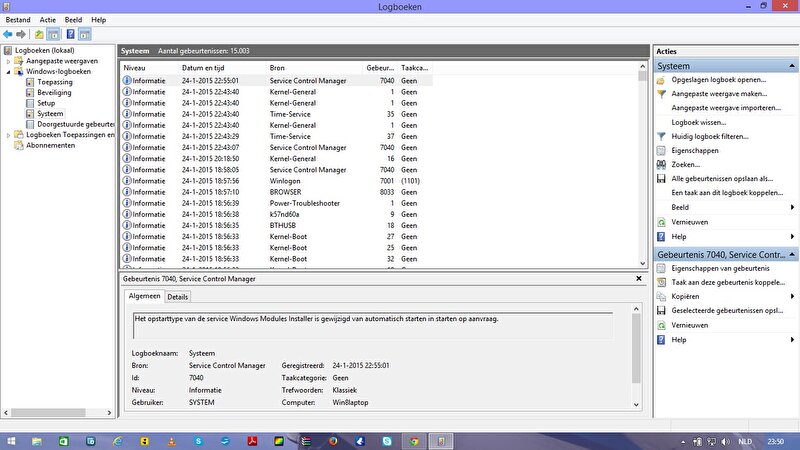Click the save icon for 'Alle gebeurtenissen opslaan als'

click(x=661, y=178)
